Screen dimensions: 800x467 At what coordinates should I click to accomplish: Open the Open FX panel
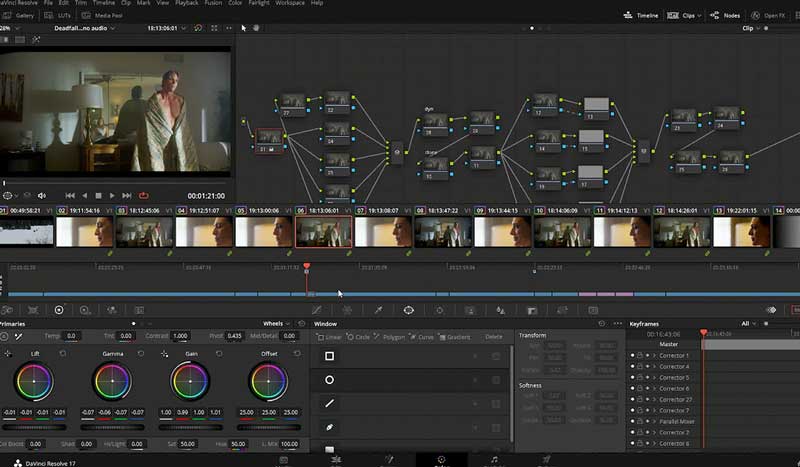pos(768,15)
